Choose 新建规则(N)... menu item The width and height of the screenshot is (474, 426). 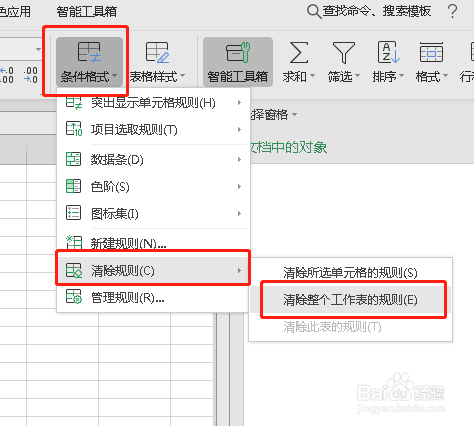(x=153, y=243)
